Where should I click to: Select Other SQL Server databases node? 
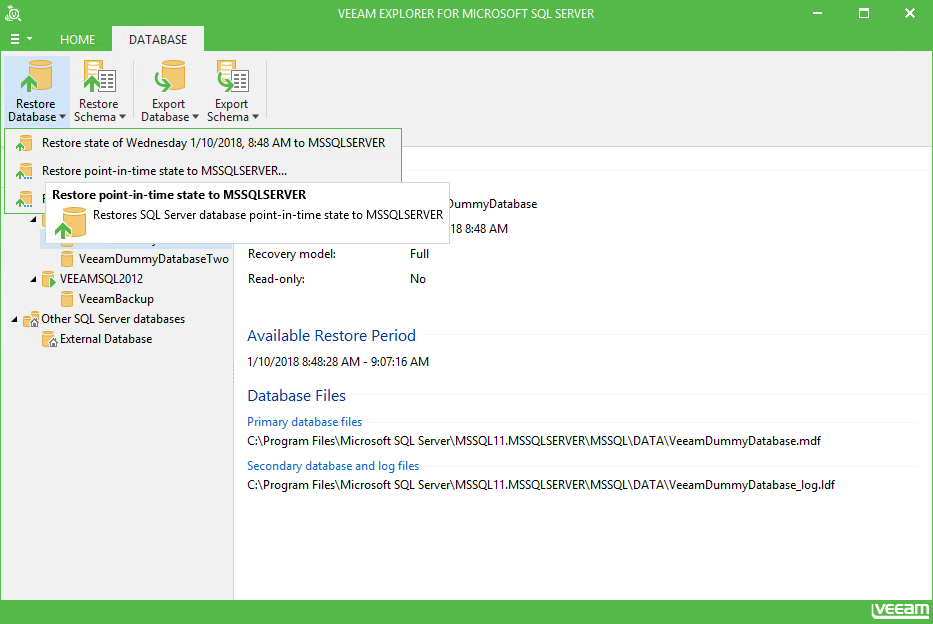(113, 319)
